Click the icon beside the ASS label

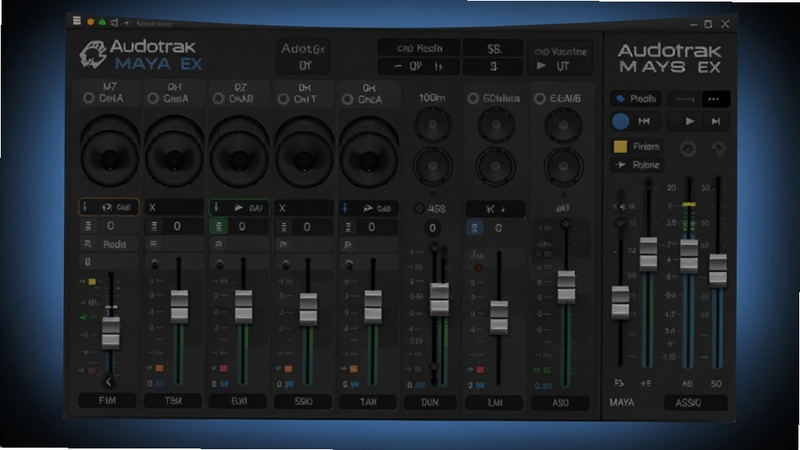[419, 208]
